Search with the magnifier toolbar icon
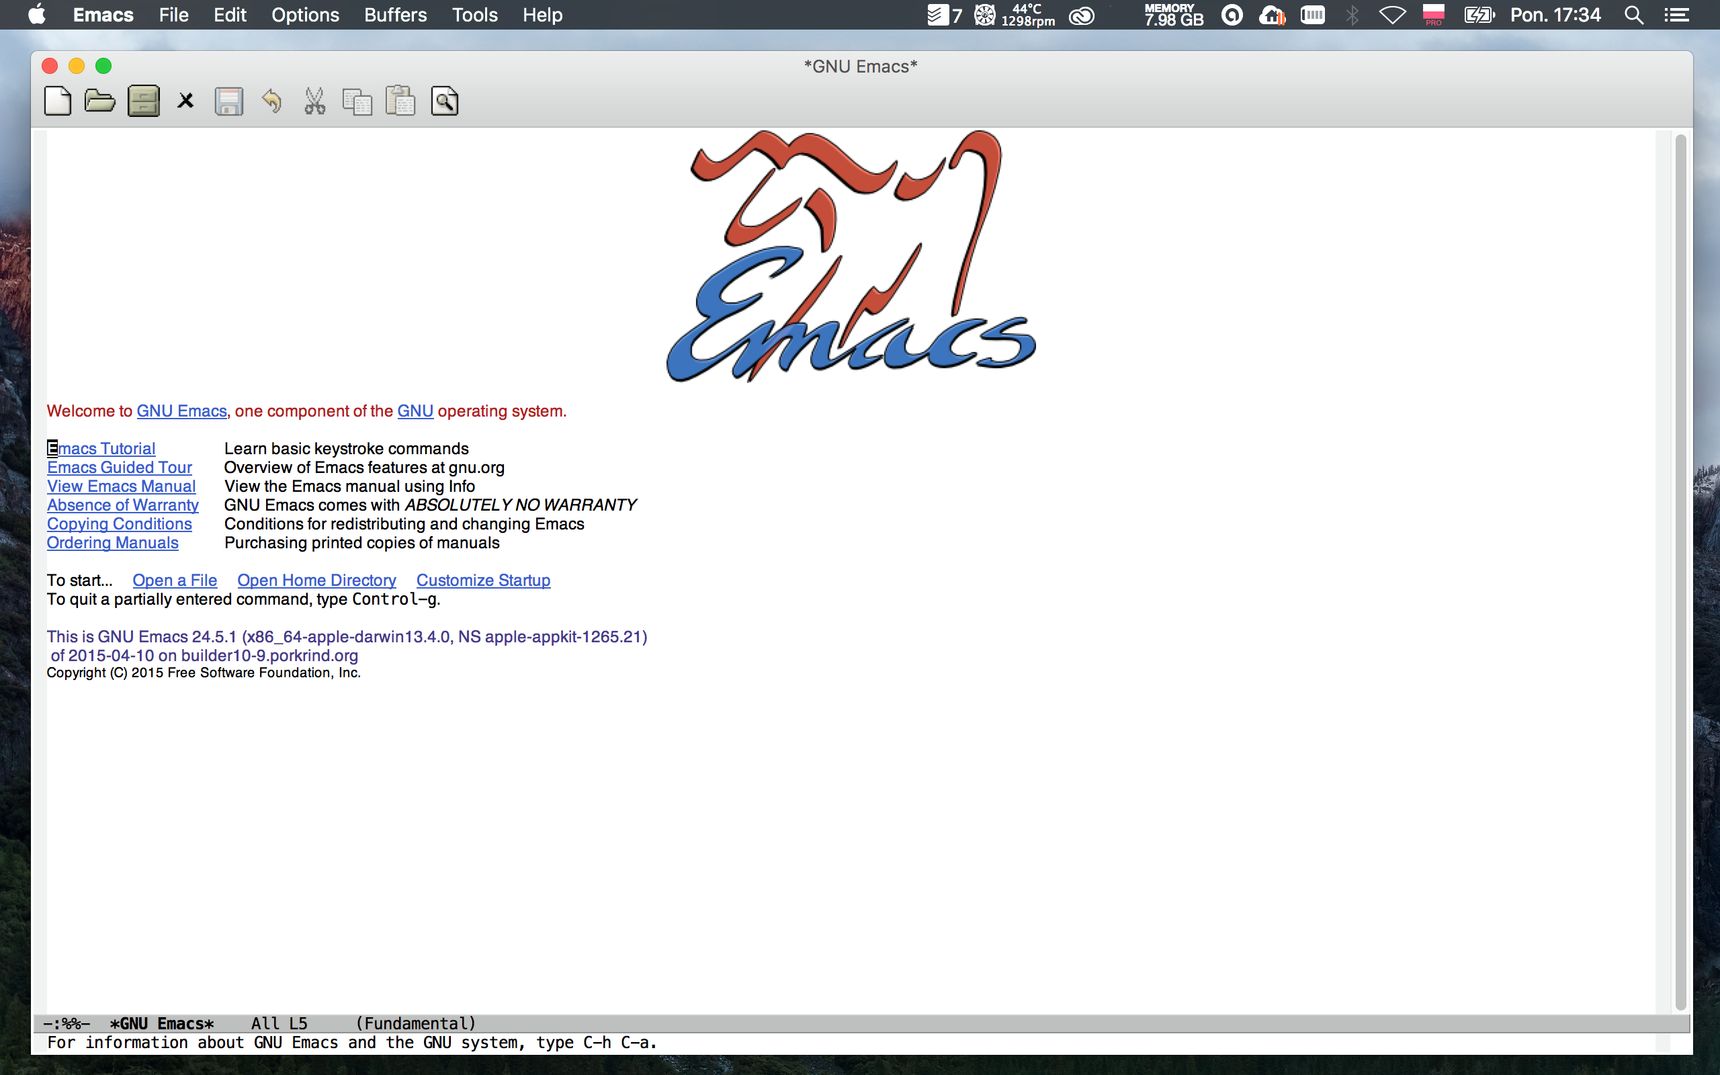Screen dimensions: 1720x1075 445,101
